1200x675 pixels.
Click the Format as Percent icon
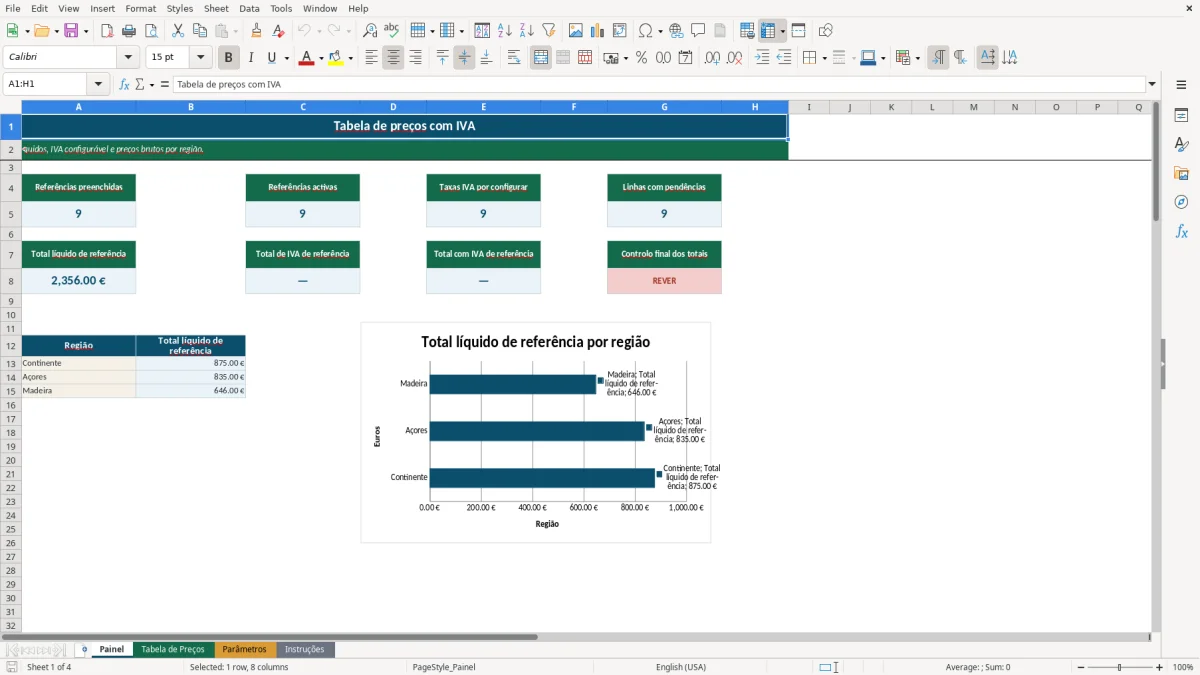tap(642, 58)
